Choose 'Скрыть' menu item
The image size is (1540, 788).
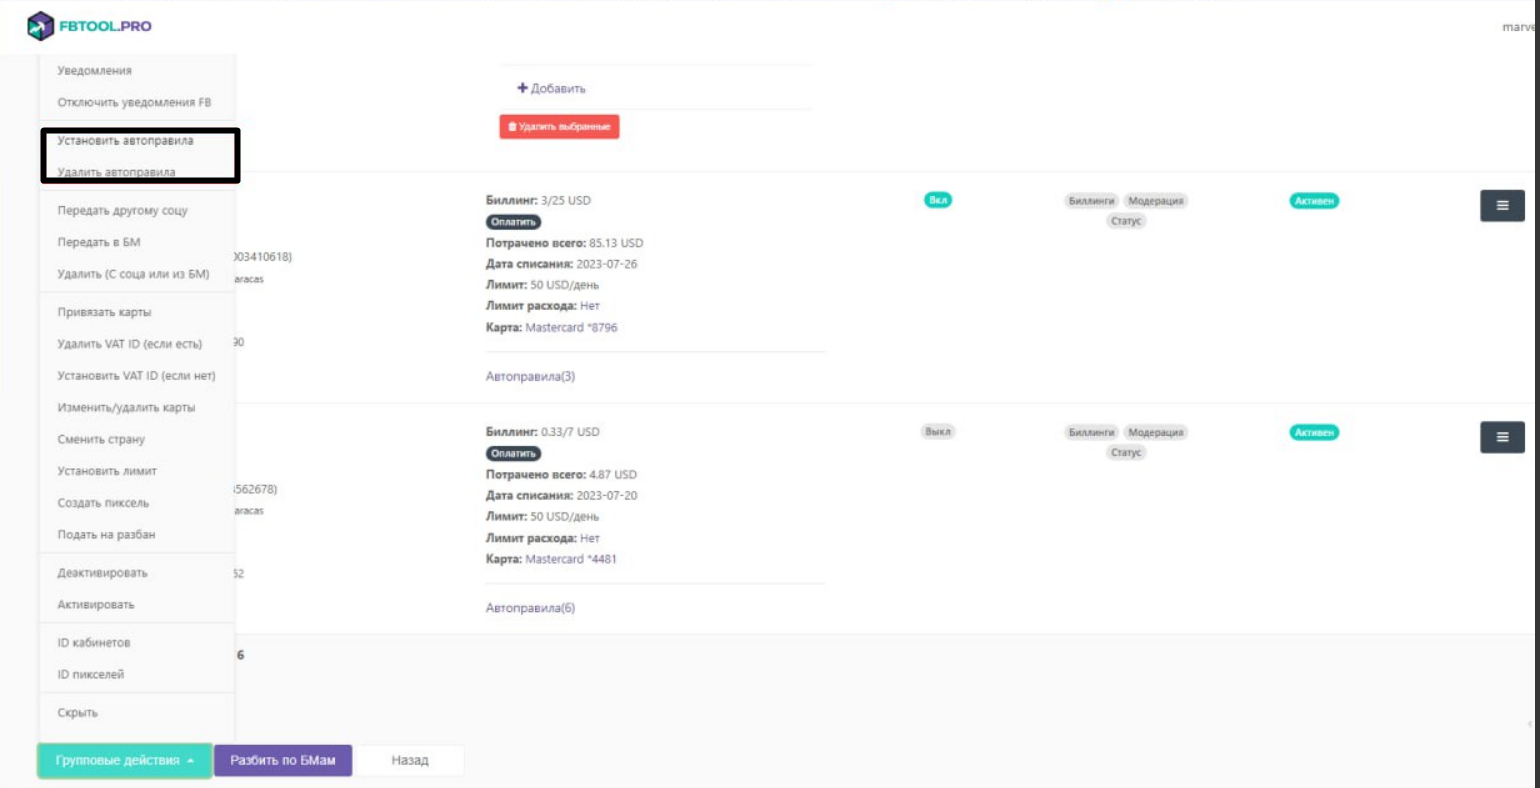[x=78, y=713]
